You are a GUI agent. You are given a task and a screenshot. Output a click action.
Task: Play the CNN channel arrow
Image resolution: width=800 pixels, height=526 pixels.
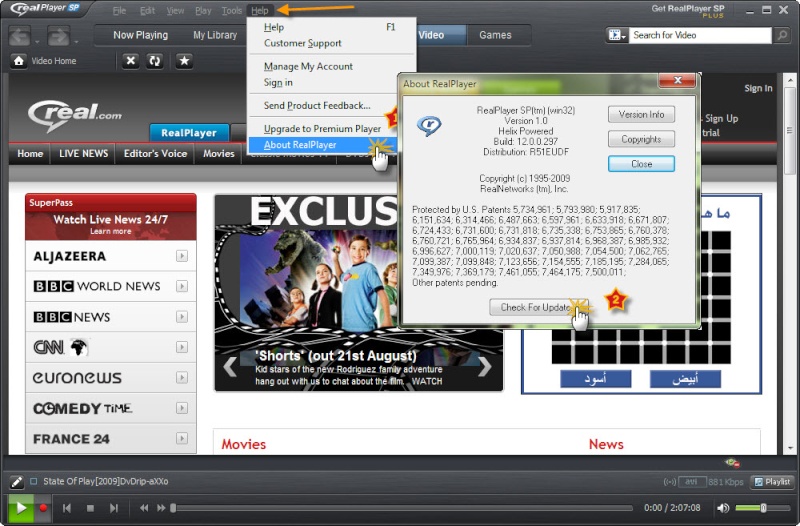tap(182, 347)
